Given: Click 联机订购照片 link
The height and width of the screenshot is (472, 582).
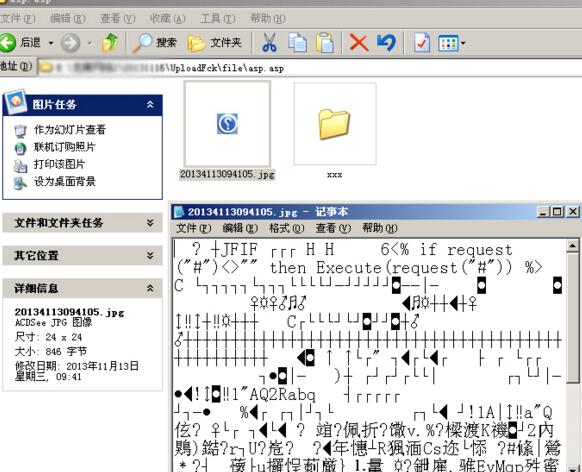Looking at the screenshot, I should point(65,147).
